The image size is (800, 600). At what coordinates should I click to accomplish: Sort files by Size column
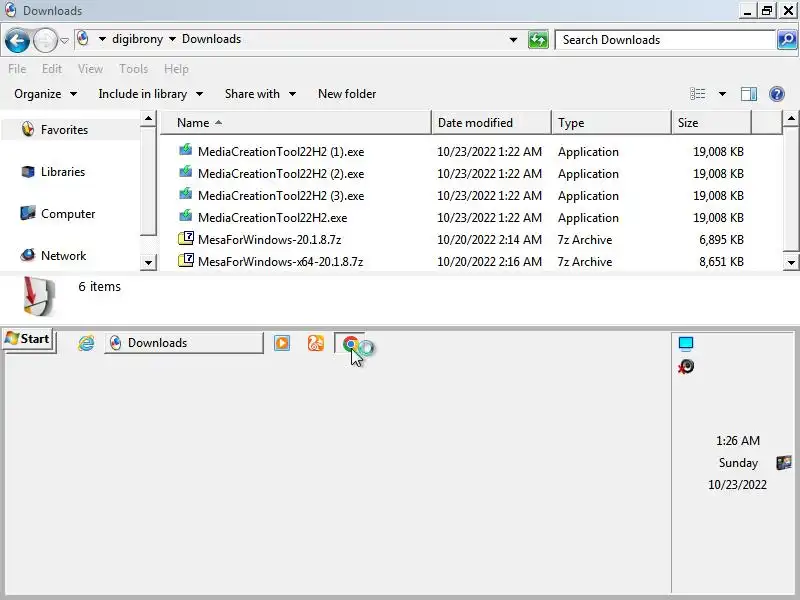pos(711,123)
